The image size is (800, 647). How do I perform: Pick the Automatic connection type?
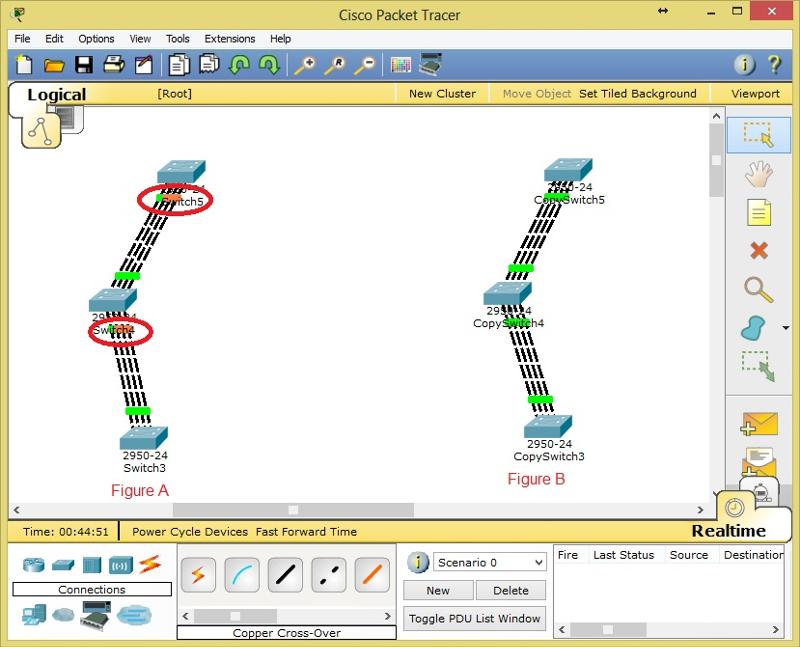tap(198, 575)
